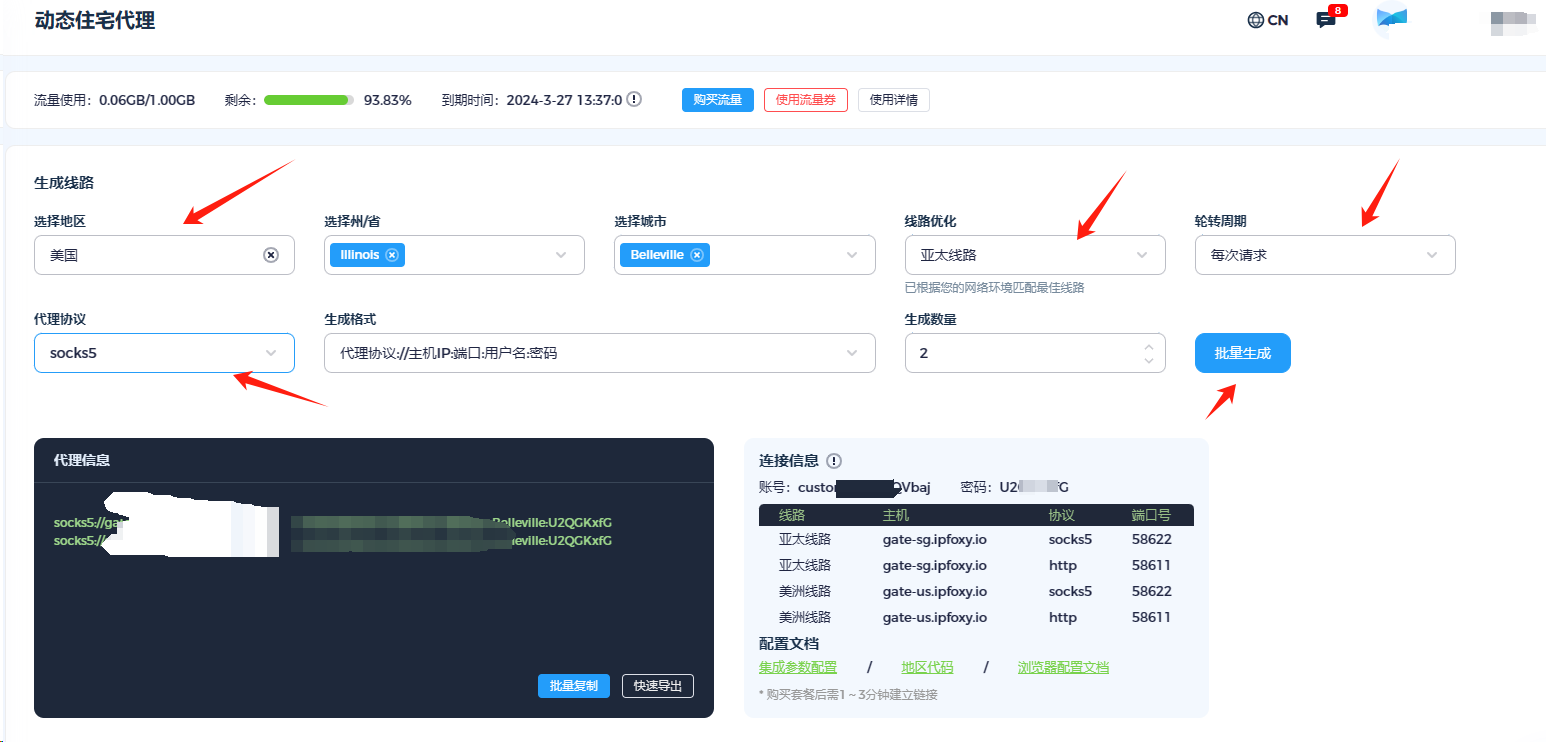Click the 协议 column header

(x=1062, y=515)
